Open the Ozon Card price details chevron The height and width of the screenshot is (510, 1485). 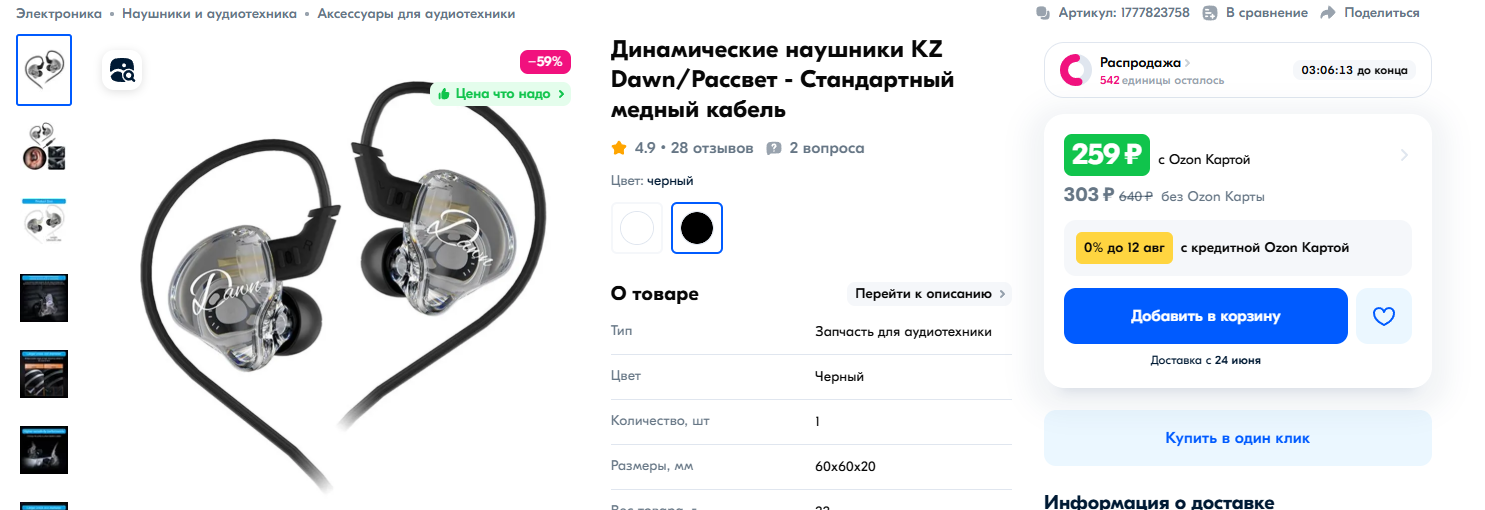pyautogui.click(x=1405, y=155)
